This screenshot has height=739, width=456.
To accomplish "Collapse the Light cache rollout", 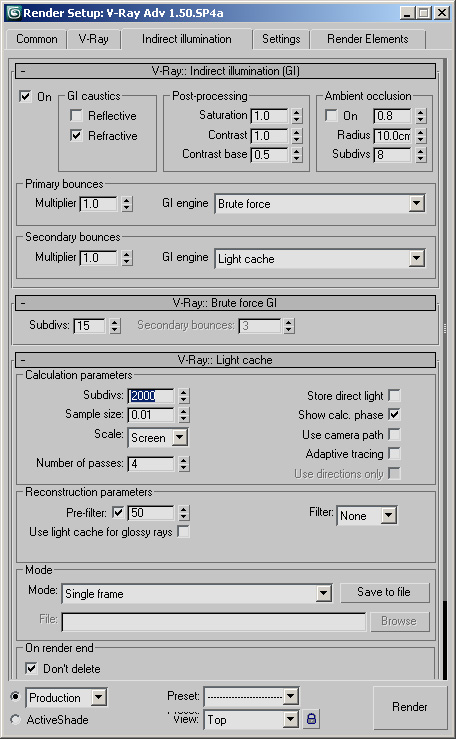I will [225, 360].
